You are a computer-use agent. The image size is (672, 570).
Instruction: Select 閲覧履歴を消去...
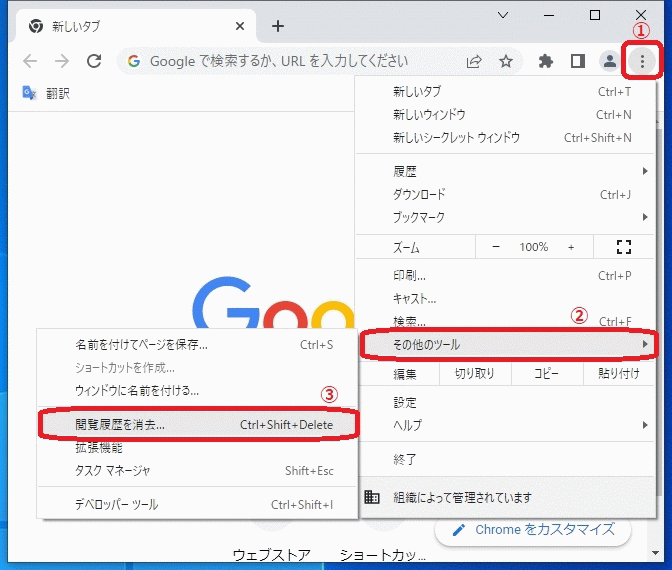pos(197,425)
